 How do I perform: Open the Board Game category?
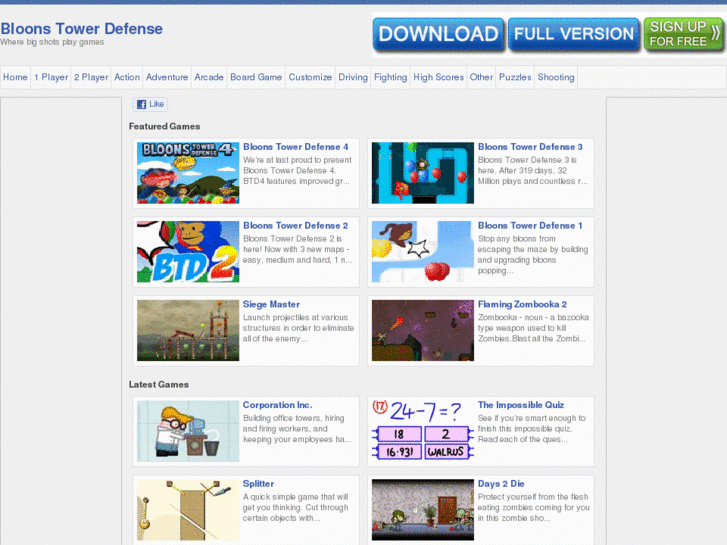click(x=256, y=77)
